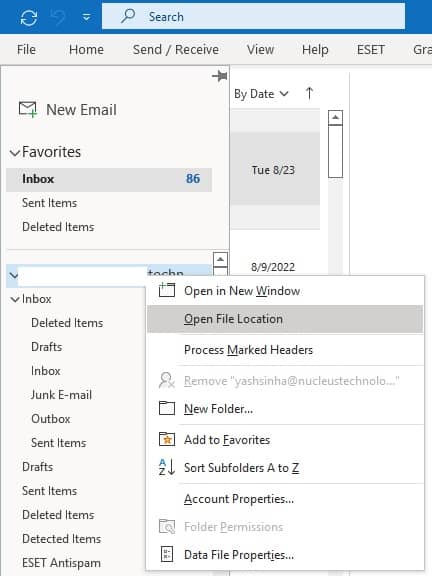Open the ESET ribbon tab

pyautogui.click(x=371, y=49)
